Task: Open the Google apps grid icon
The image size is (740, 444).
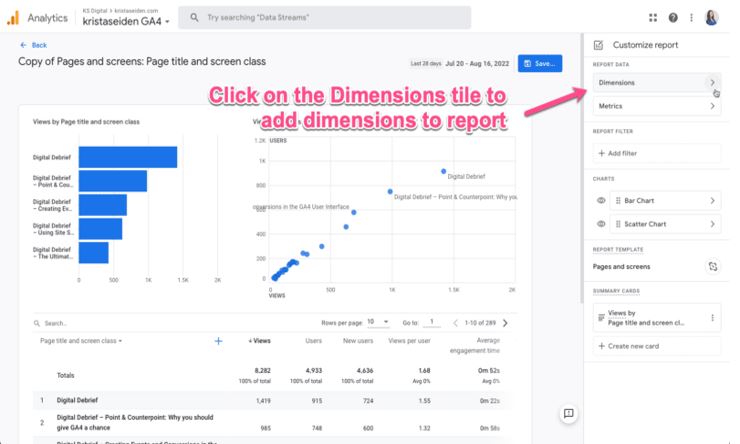Action: (x=653, y=18)
